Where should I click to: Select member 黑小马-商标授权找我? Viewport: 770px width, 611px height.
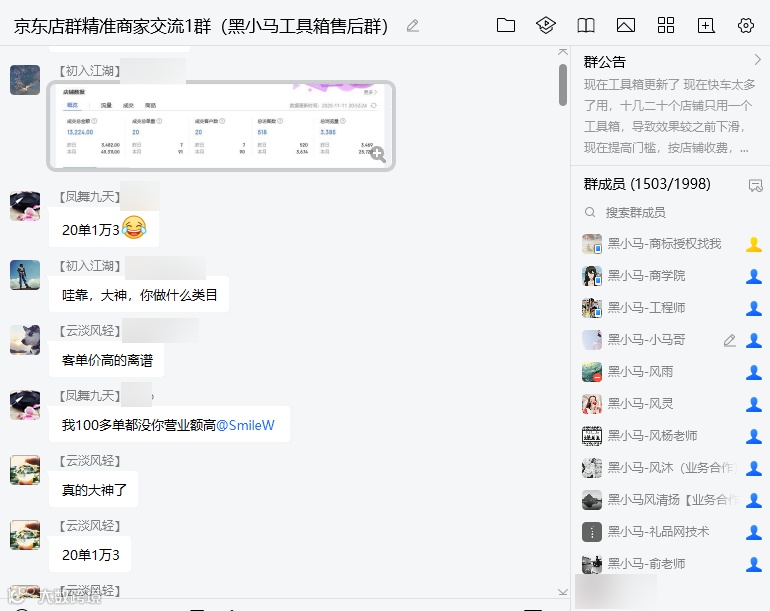tap(670, 244)
